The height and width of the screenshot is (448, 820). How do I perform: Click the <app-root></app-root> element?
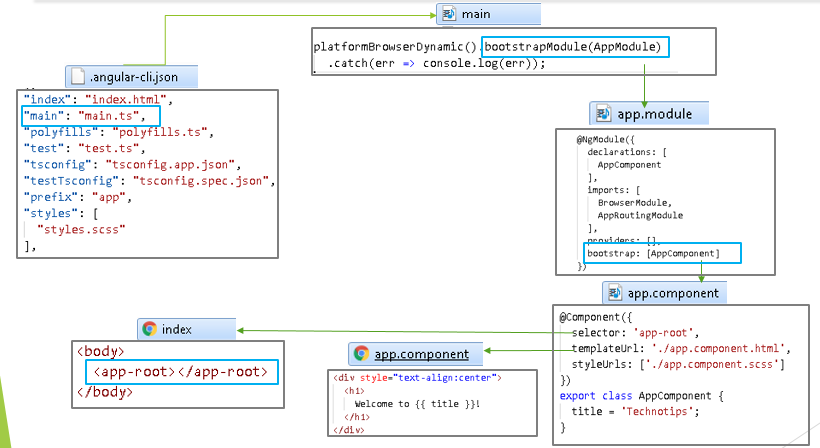180,372
